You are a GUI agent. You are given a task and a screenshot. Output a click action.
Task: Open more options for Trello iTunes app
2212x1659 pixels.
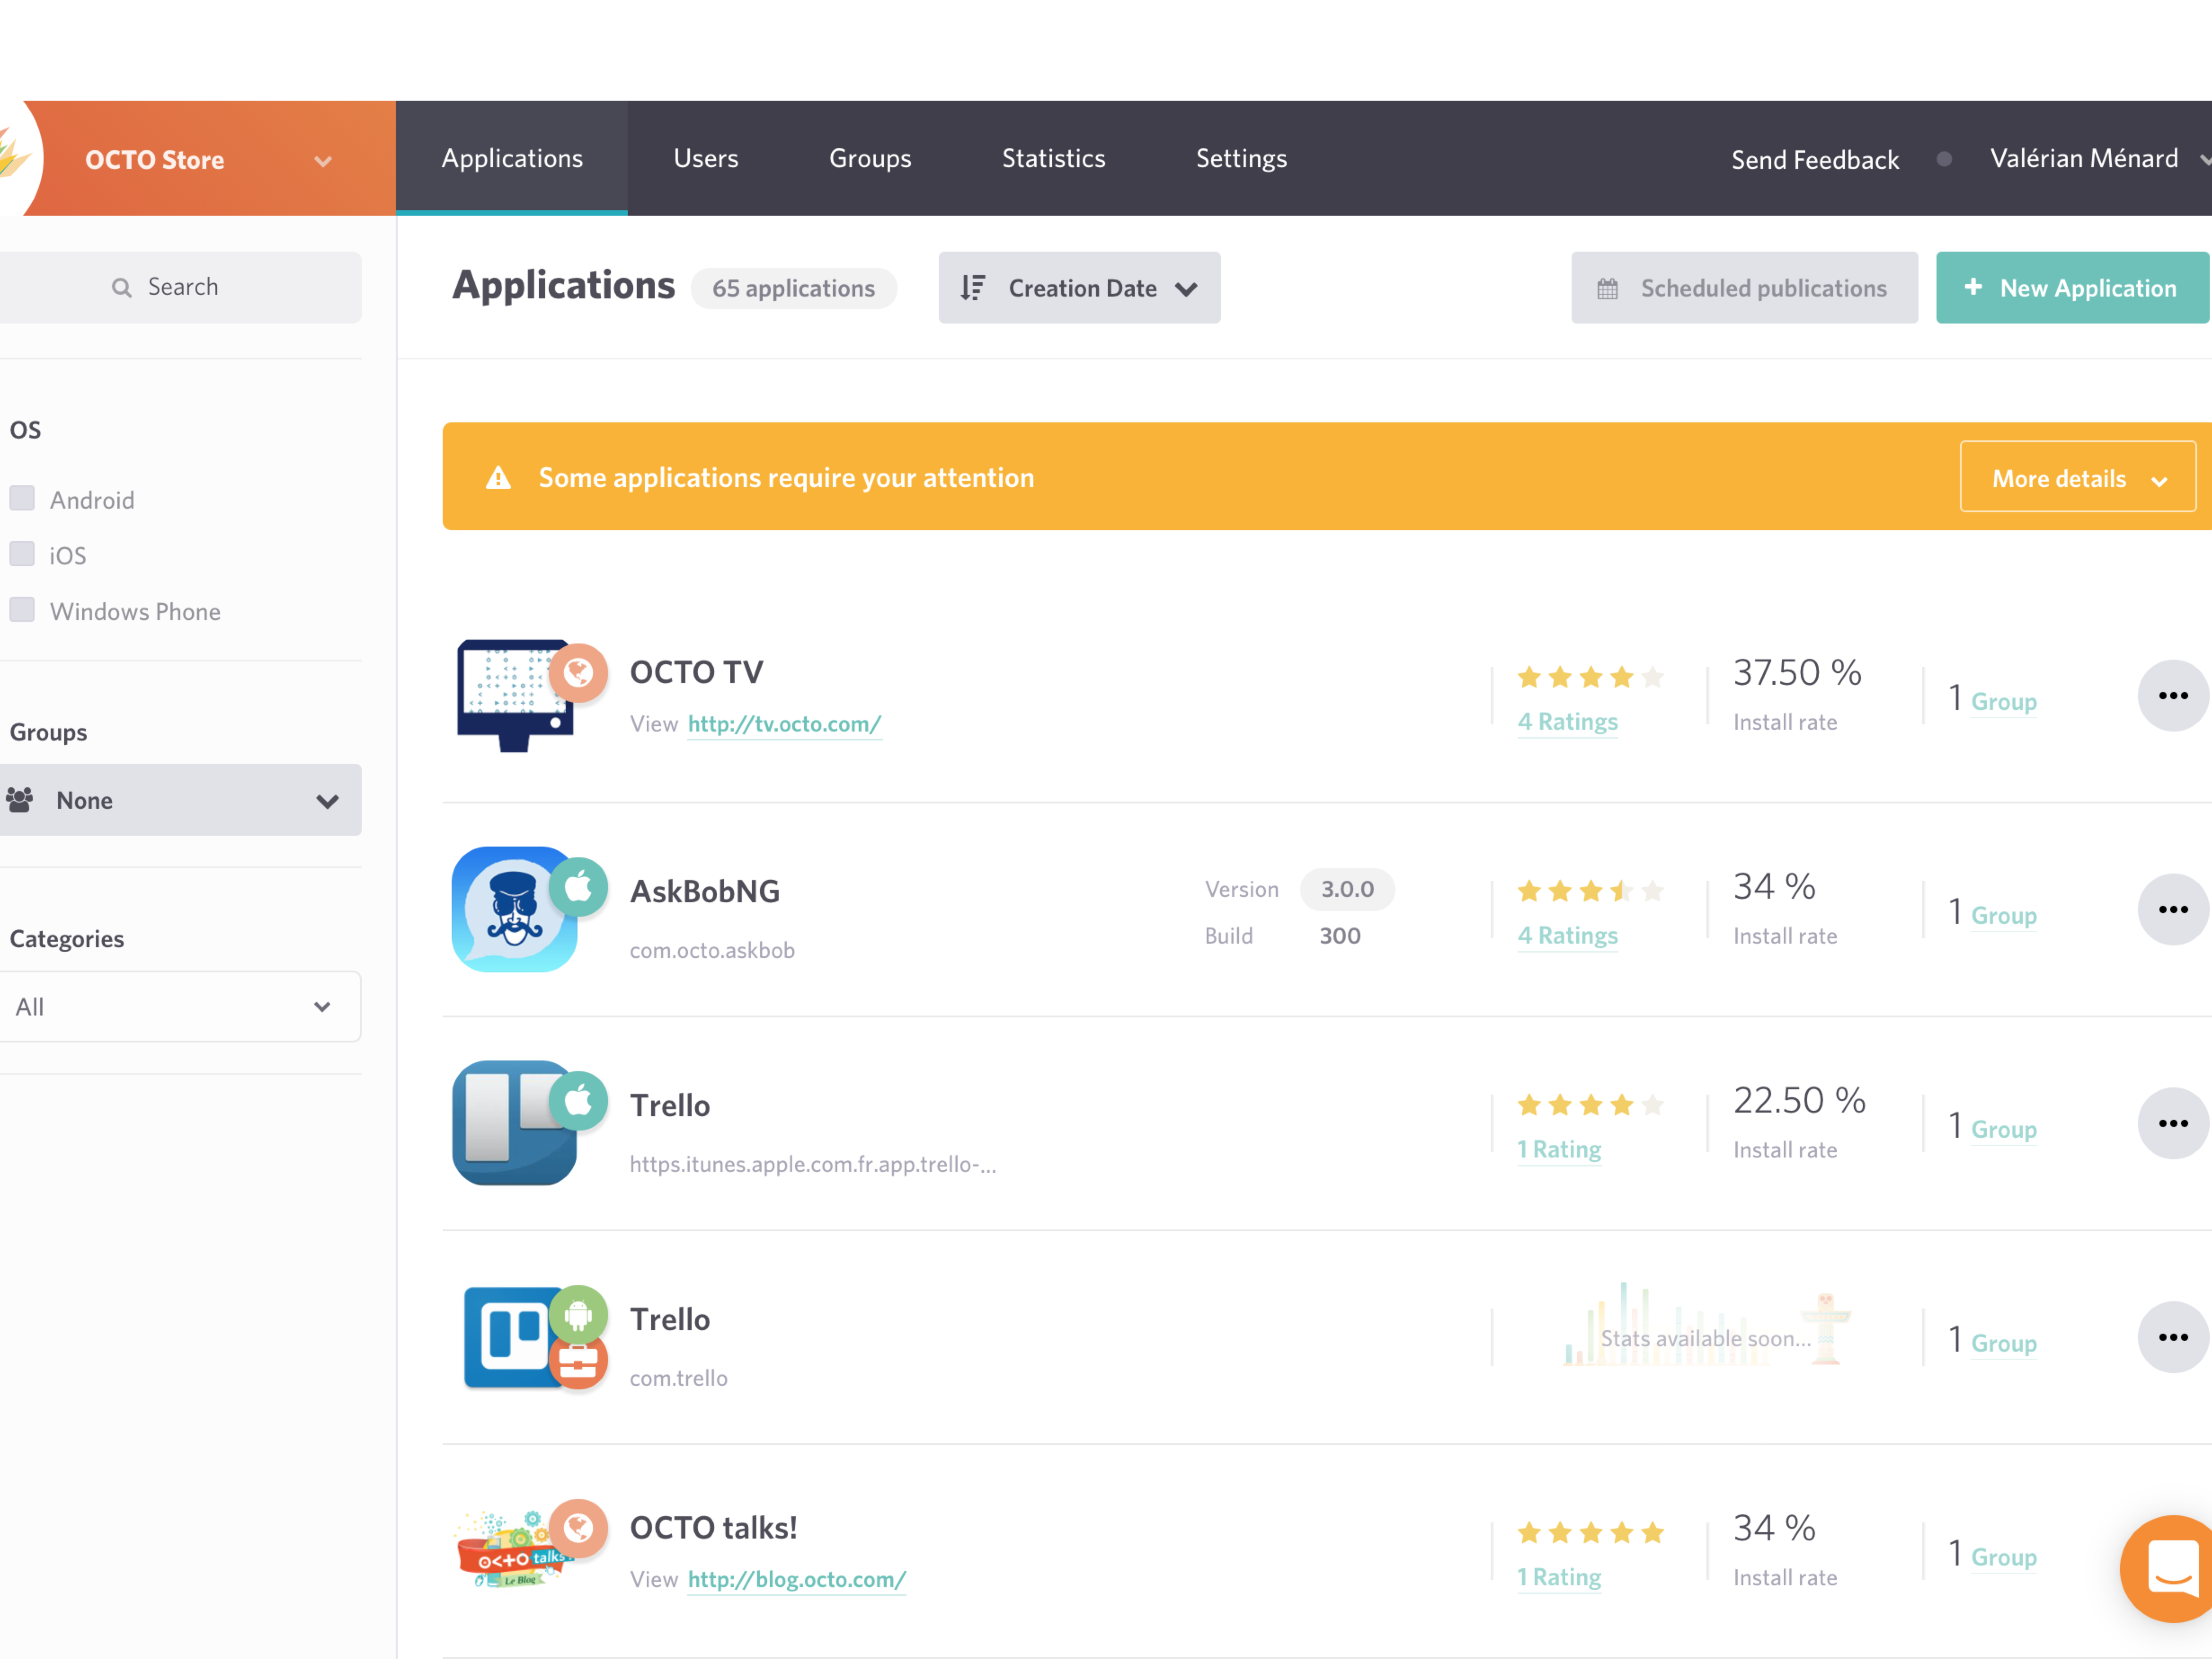tap(2172, 1123)
